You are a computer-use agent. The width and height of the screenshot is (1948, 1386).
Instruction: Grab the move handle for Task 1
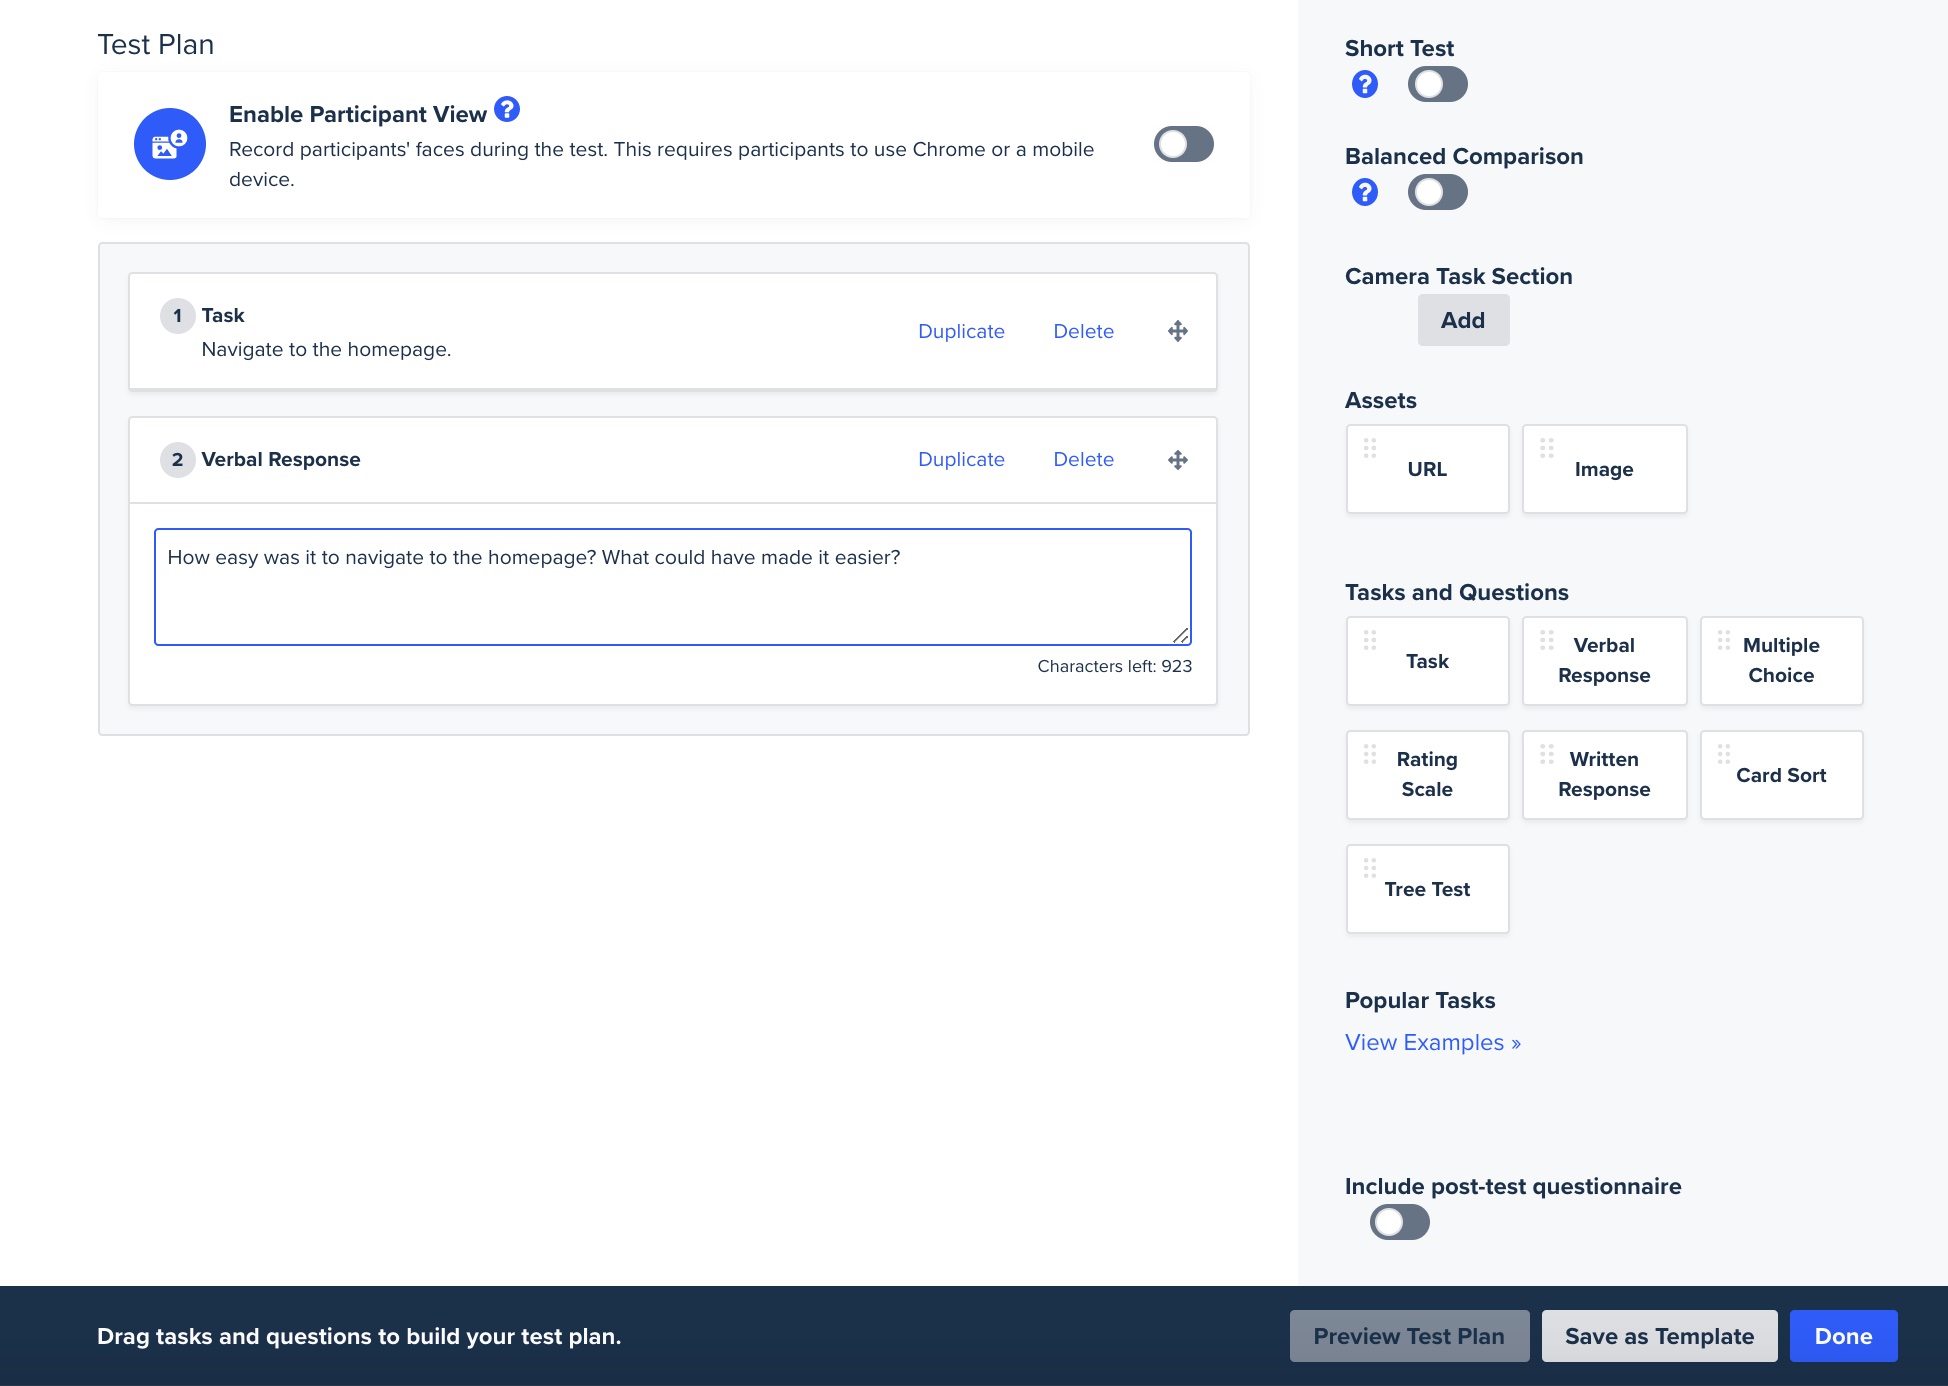[1178, 331]
